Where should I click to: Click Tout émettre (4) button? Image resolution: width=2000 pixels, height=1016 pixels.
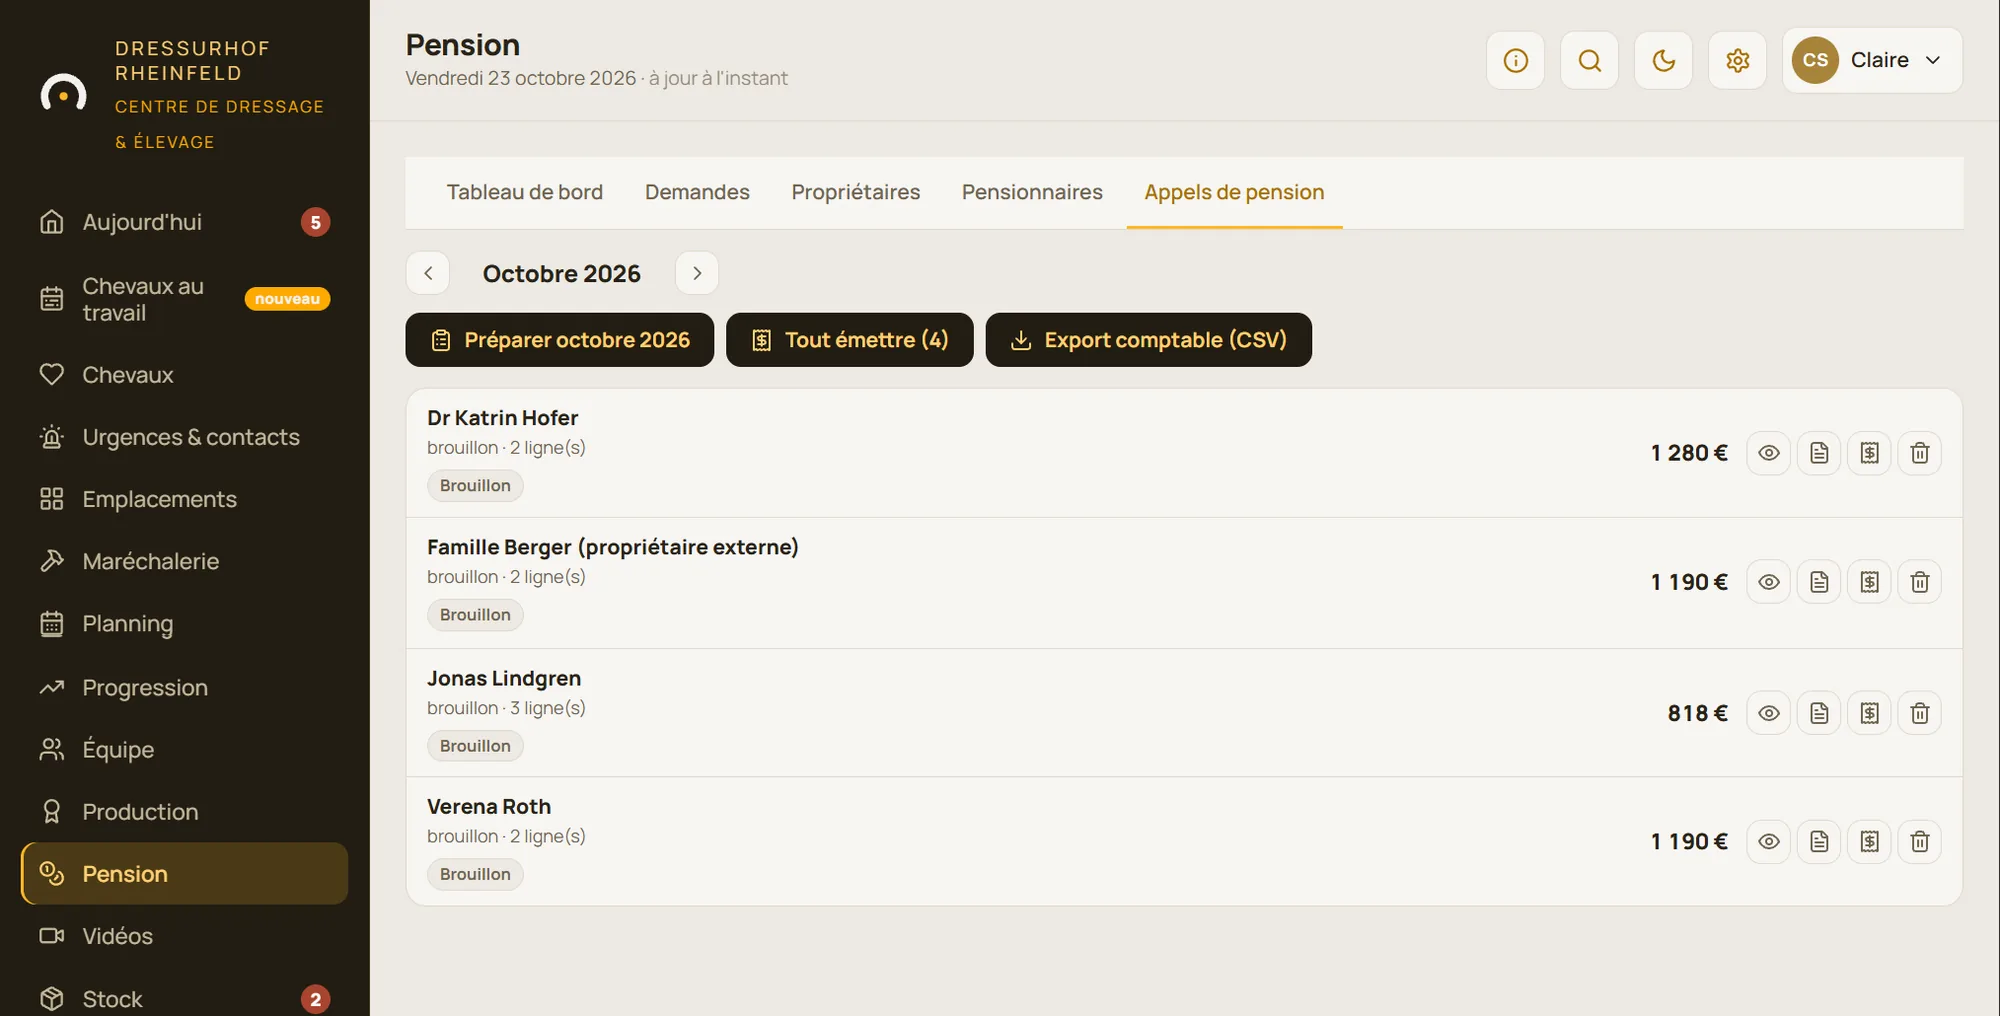click(849, 340)
